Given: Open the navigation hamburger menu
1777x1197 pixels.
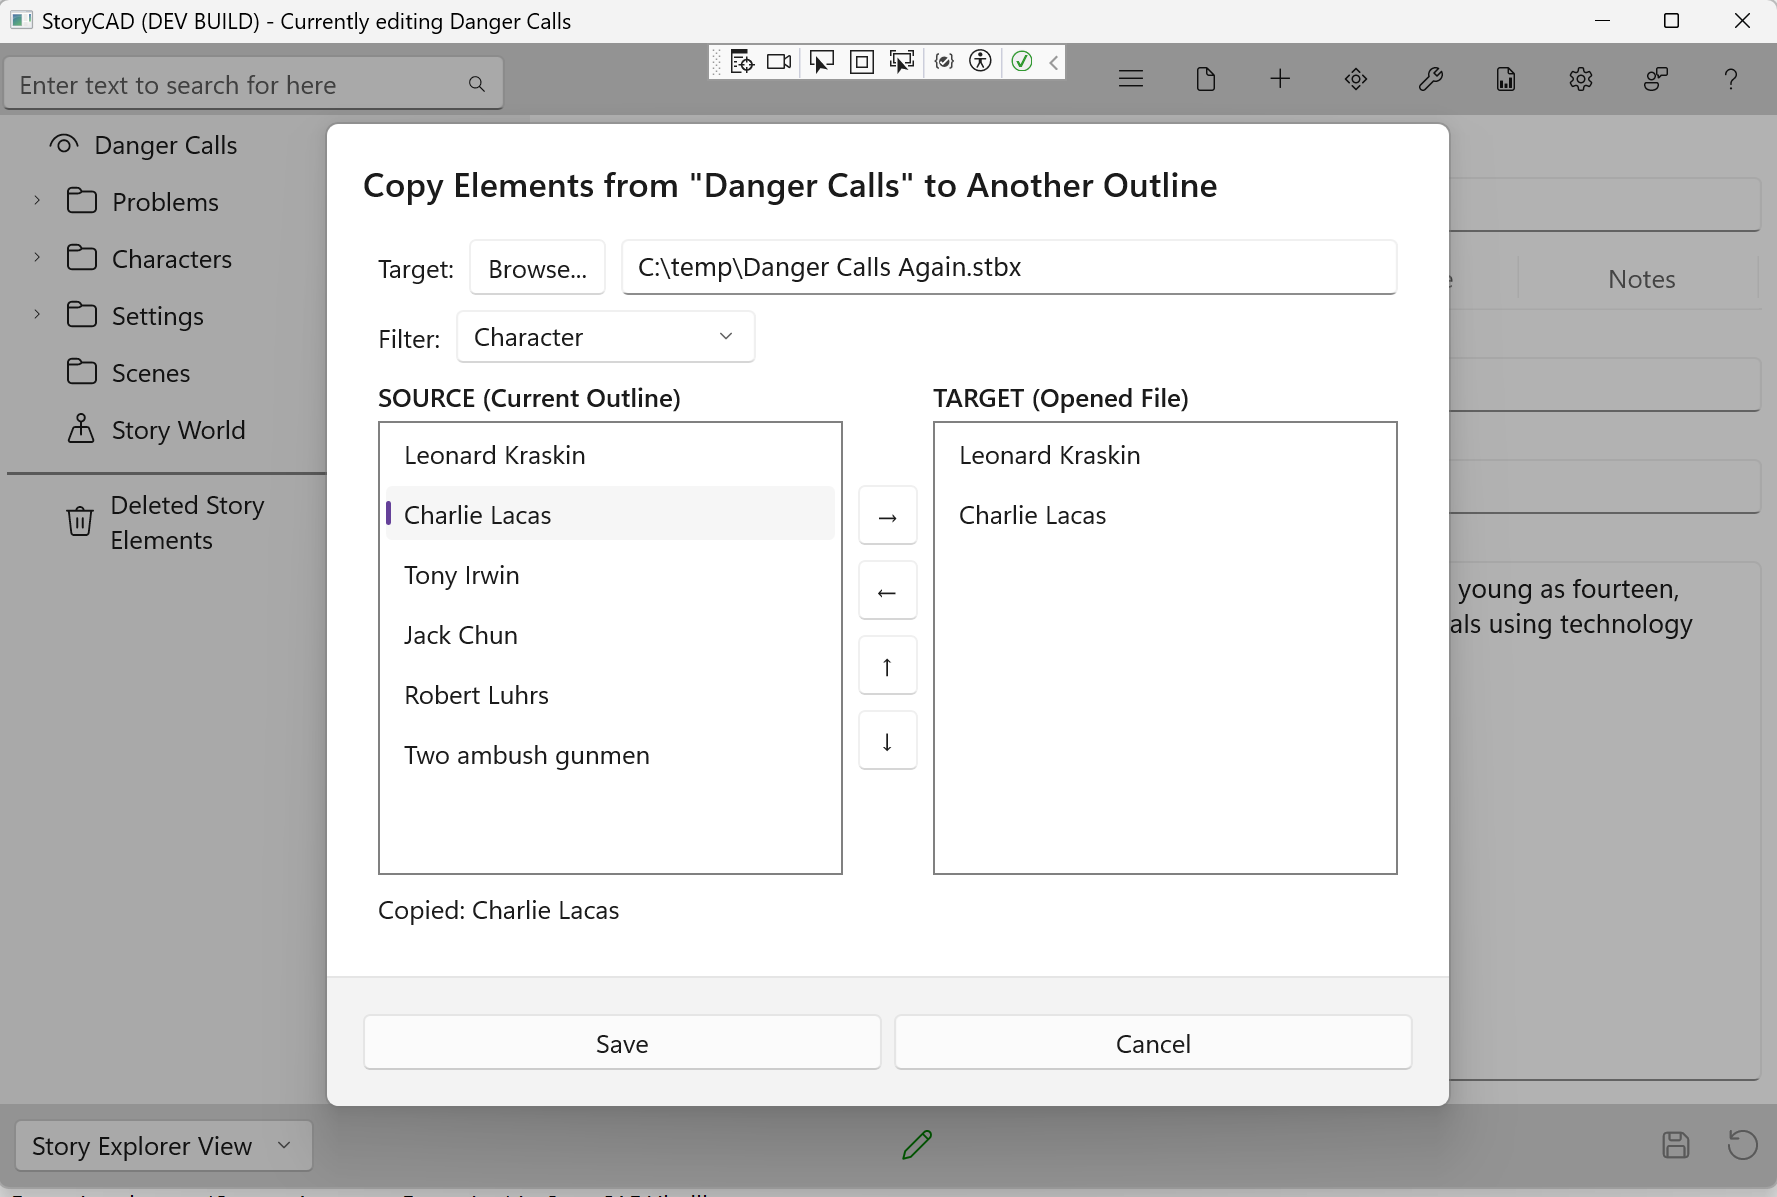Looking at the screenshot, I should click(1131, 78).
